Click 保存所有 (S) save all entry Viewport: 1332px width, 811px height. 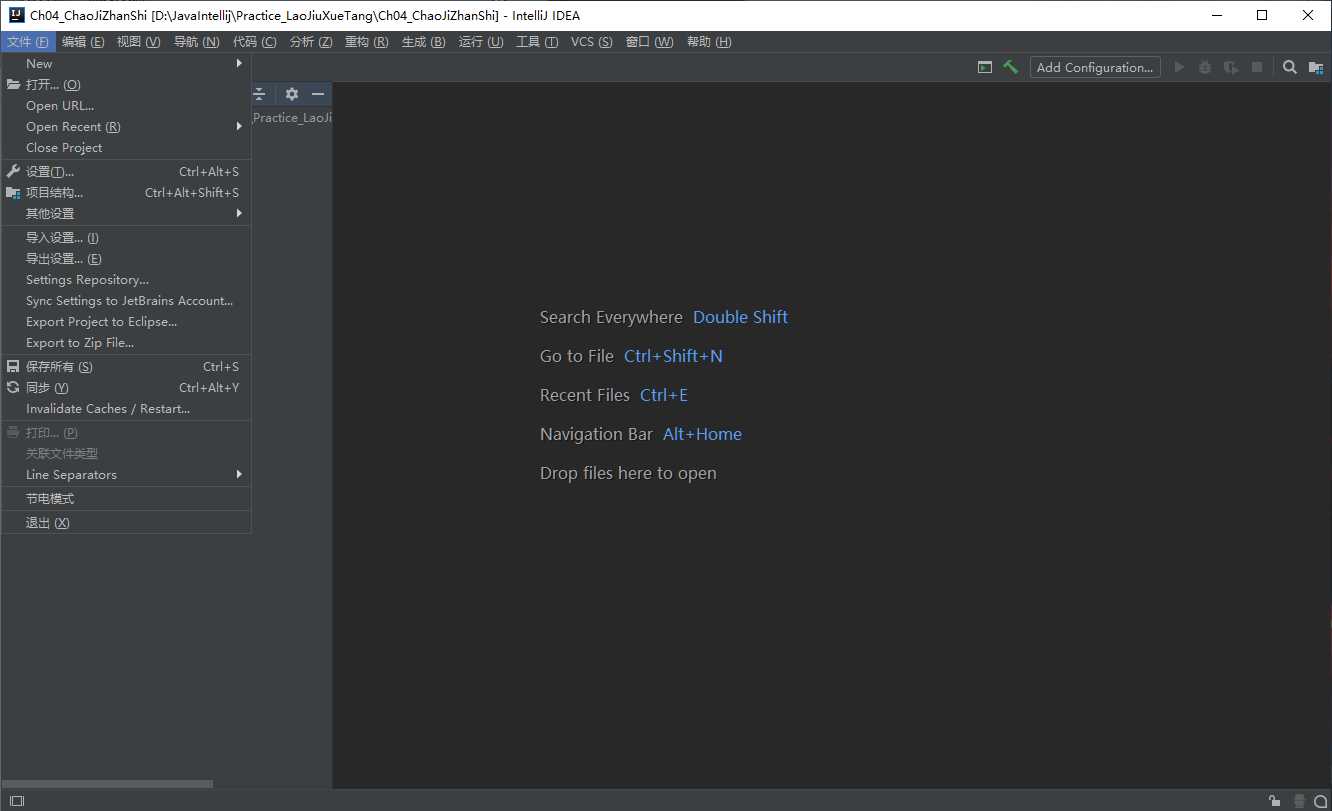pos(126,366)
